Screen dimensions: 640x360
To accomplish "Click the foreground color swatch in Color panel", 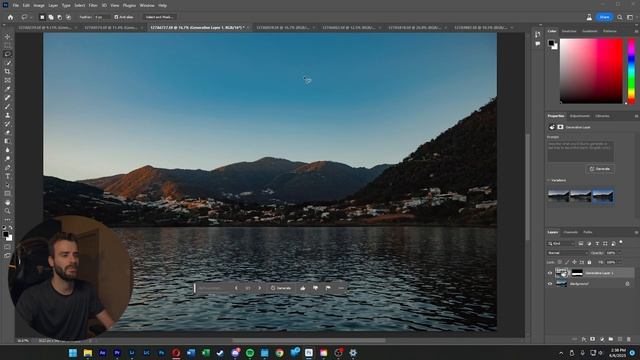I will (551, 43).
